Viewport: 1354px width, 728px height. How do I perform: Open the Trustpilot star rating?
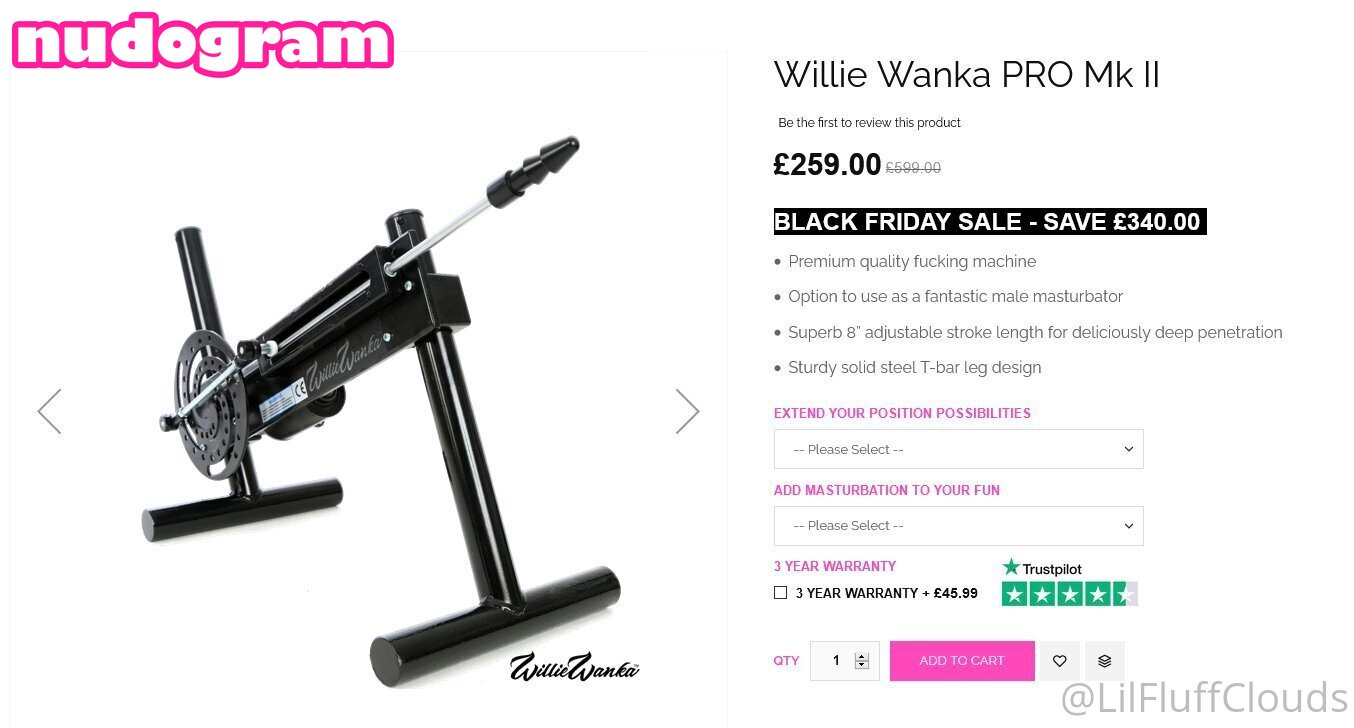pyautogui.click(x=1070, y=594)
